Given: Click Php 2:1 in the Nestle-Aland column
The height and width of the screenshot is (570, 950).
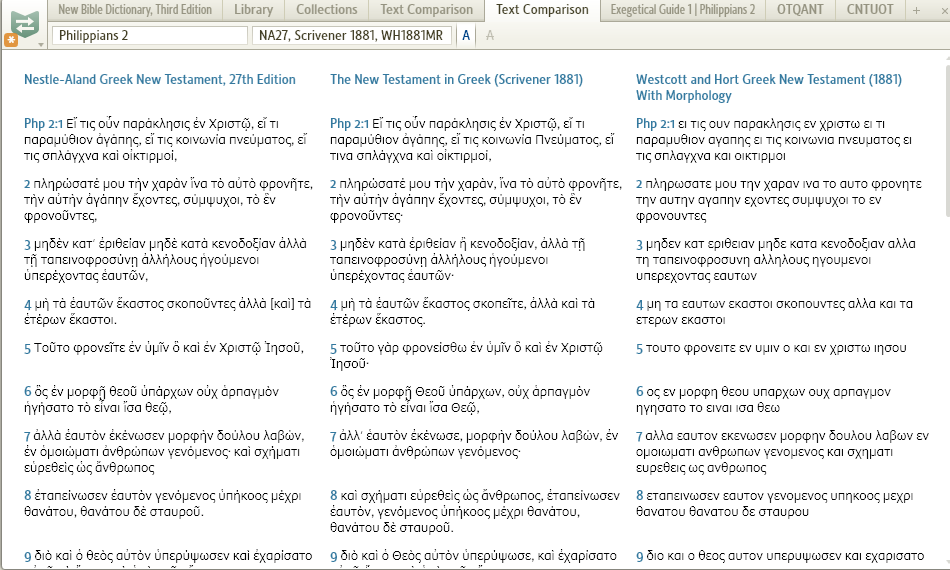Looking at the screenshot, I should 43,124.
